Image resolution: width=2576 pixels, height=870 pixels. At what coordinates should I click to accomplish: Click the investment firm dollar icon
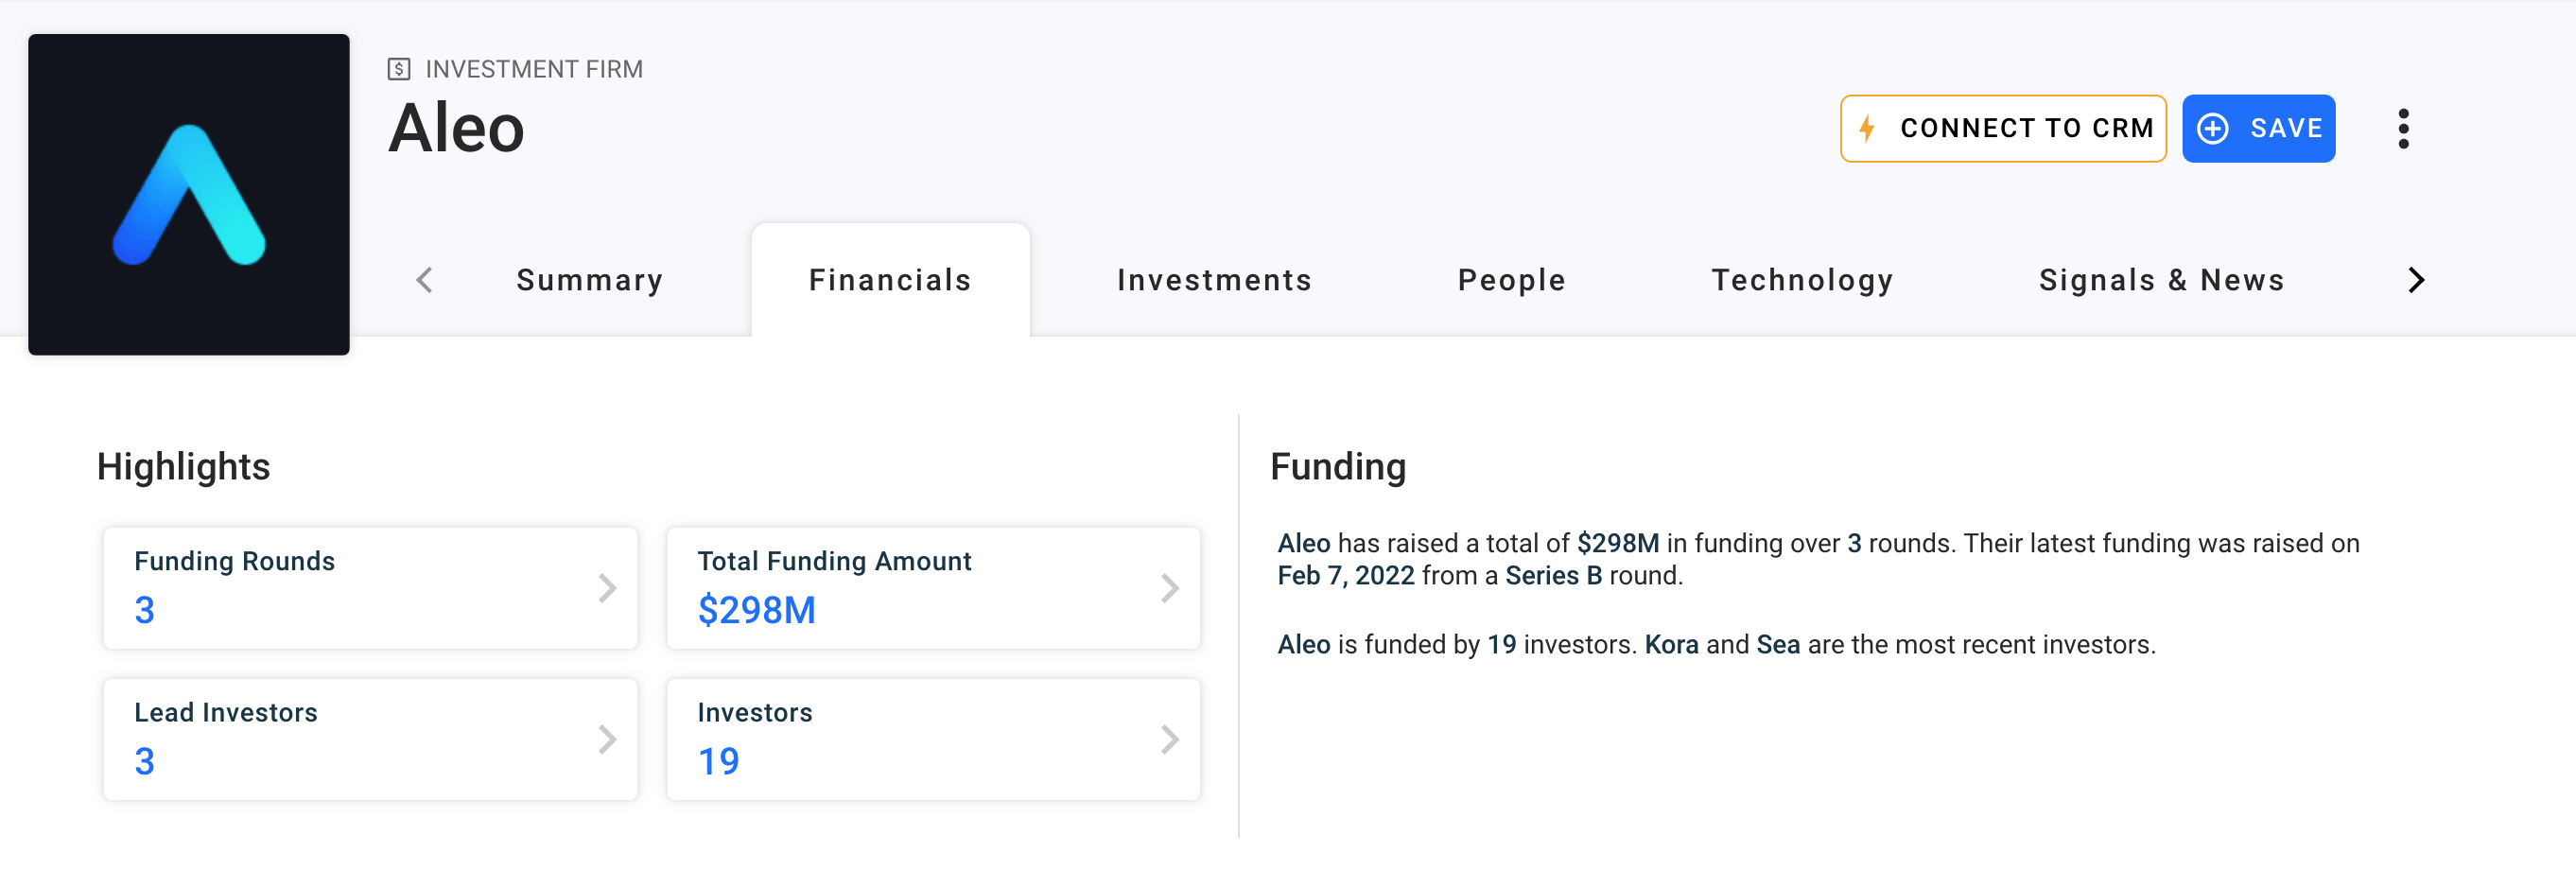click(399, 69)
